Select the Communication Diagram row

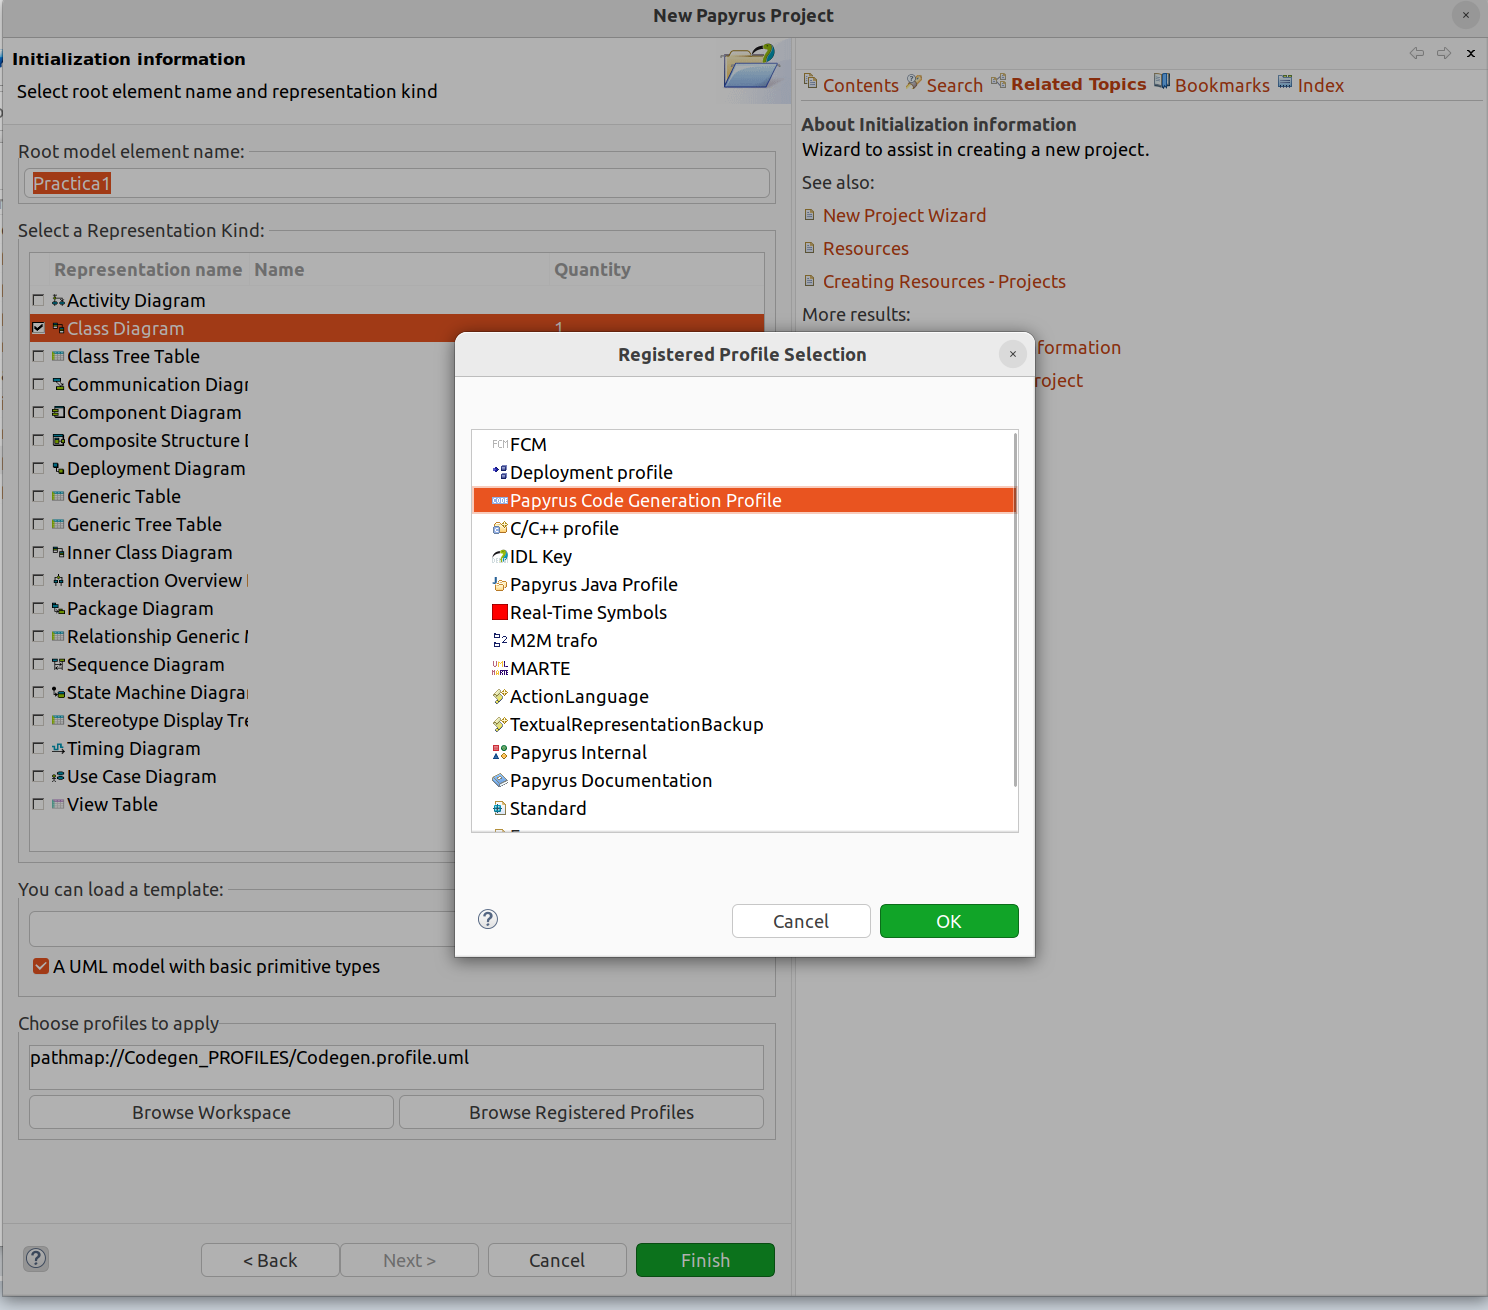[240, 384]
